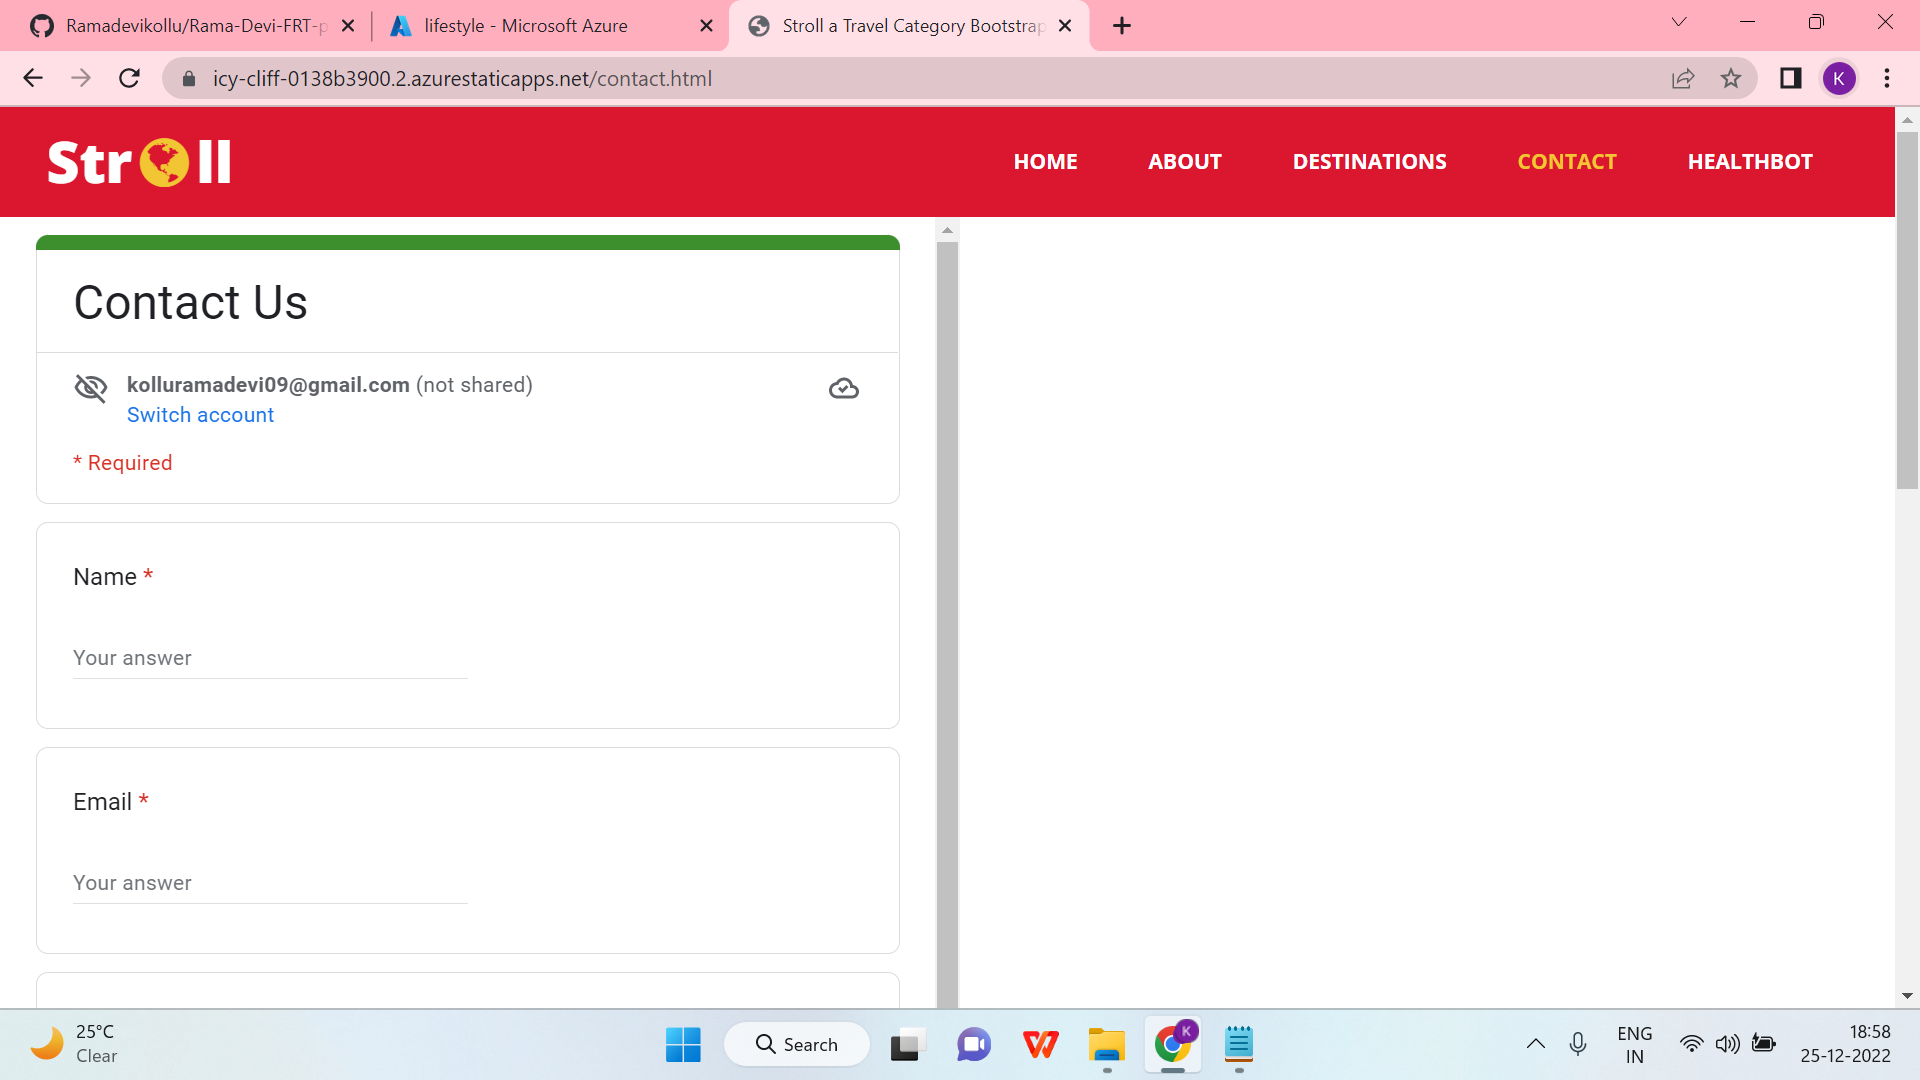The image size is (1920, 1080).
Task: Expand hidden icons in the system tray
Action: (x=1536, y=1043)
